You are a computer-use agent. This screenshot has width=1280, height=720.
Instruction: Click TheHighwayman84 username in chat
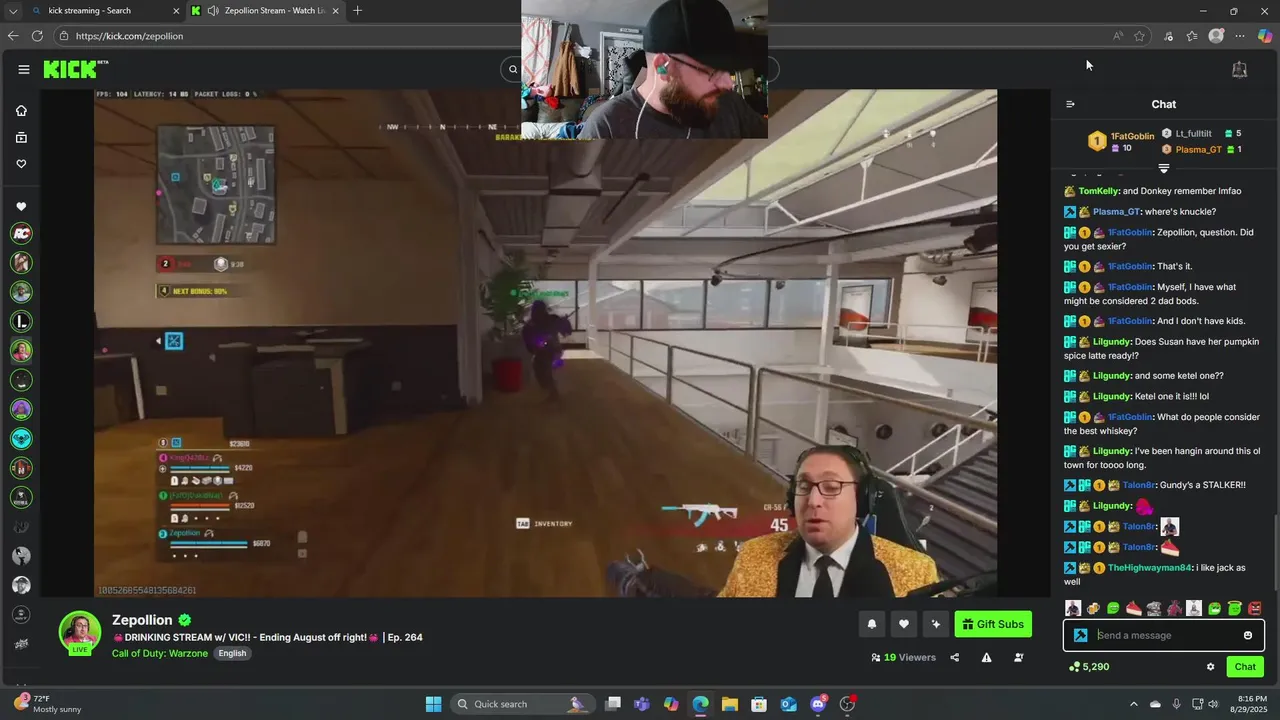[1150, 568]
